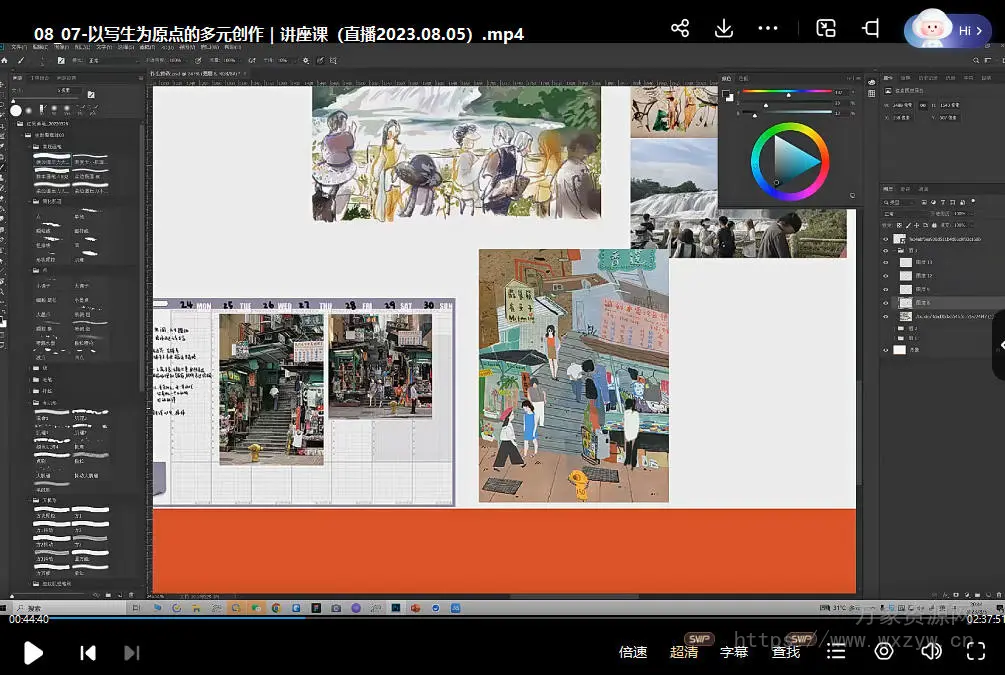1005x675 pixels.
Task: Click the play button to resume video
Action: pyautogui.click(x=33, y=653)
